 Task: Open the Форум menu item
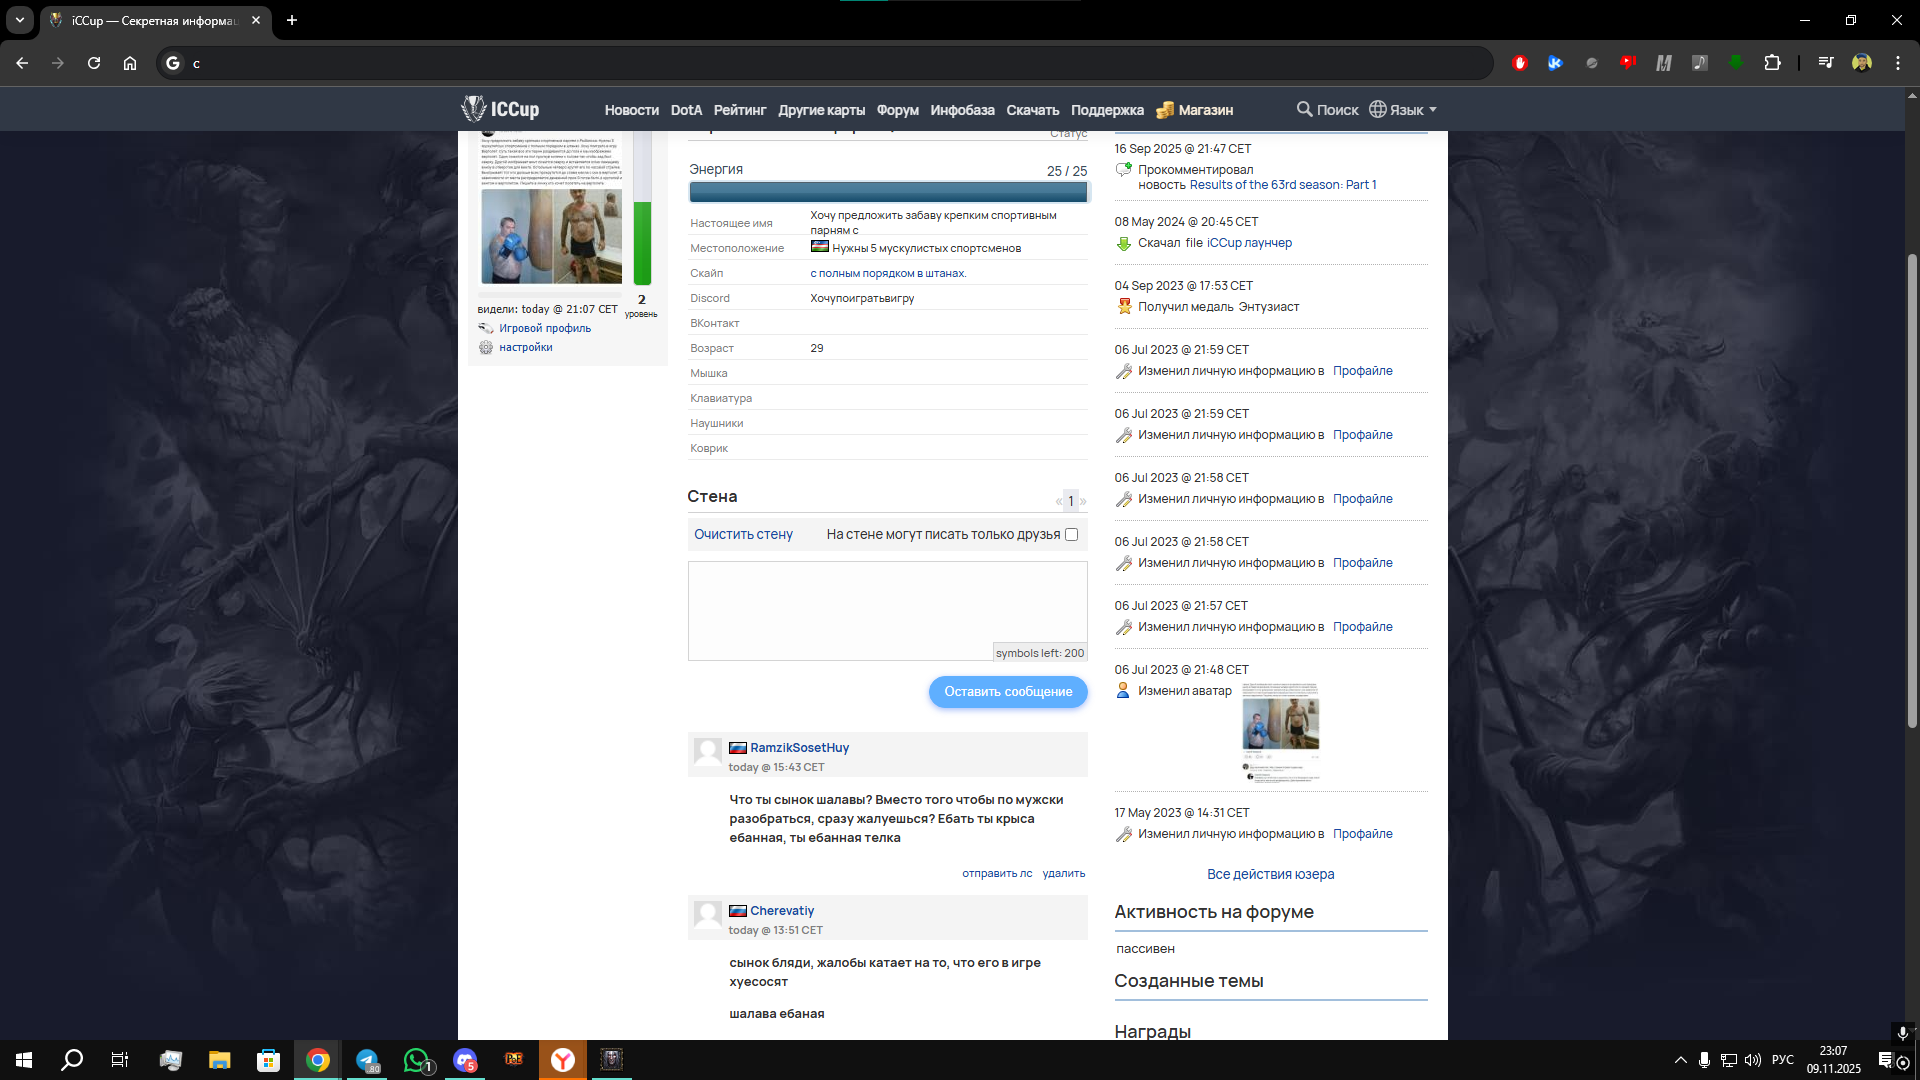897,110
